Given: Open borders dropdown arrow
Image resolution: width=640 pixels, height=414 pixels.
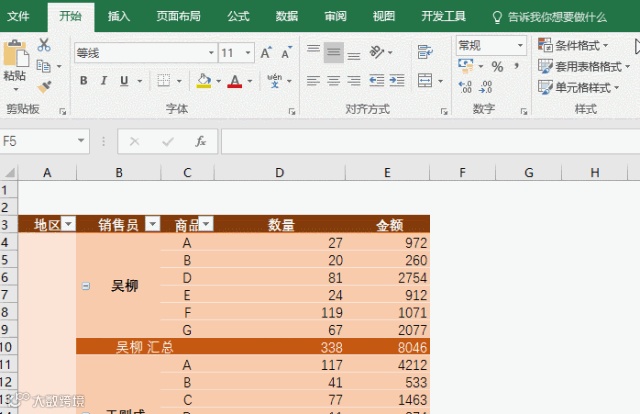Looking at the screenshot, I should pyautogui.click(x=179, y=81).
